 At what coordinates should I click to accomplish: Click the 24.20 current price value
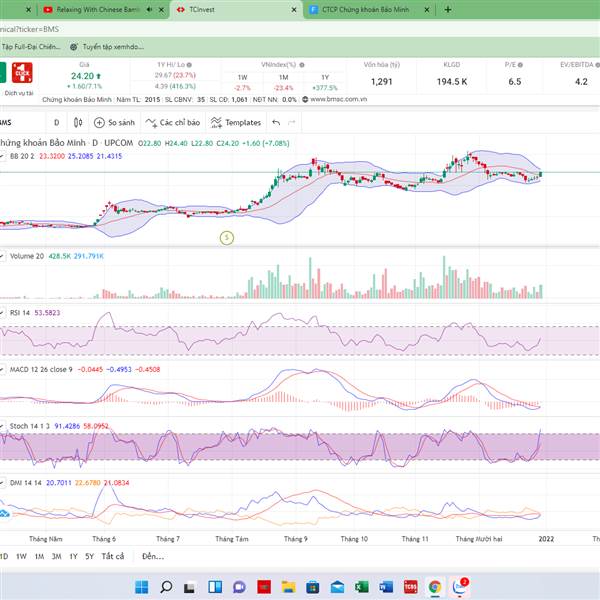tap(82, 76)
